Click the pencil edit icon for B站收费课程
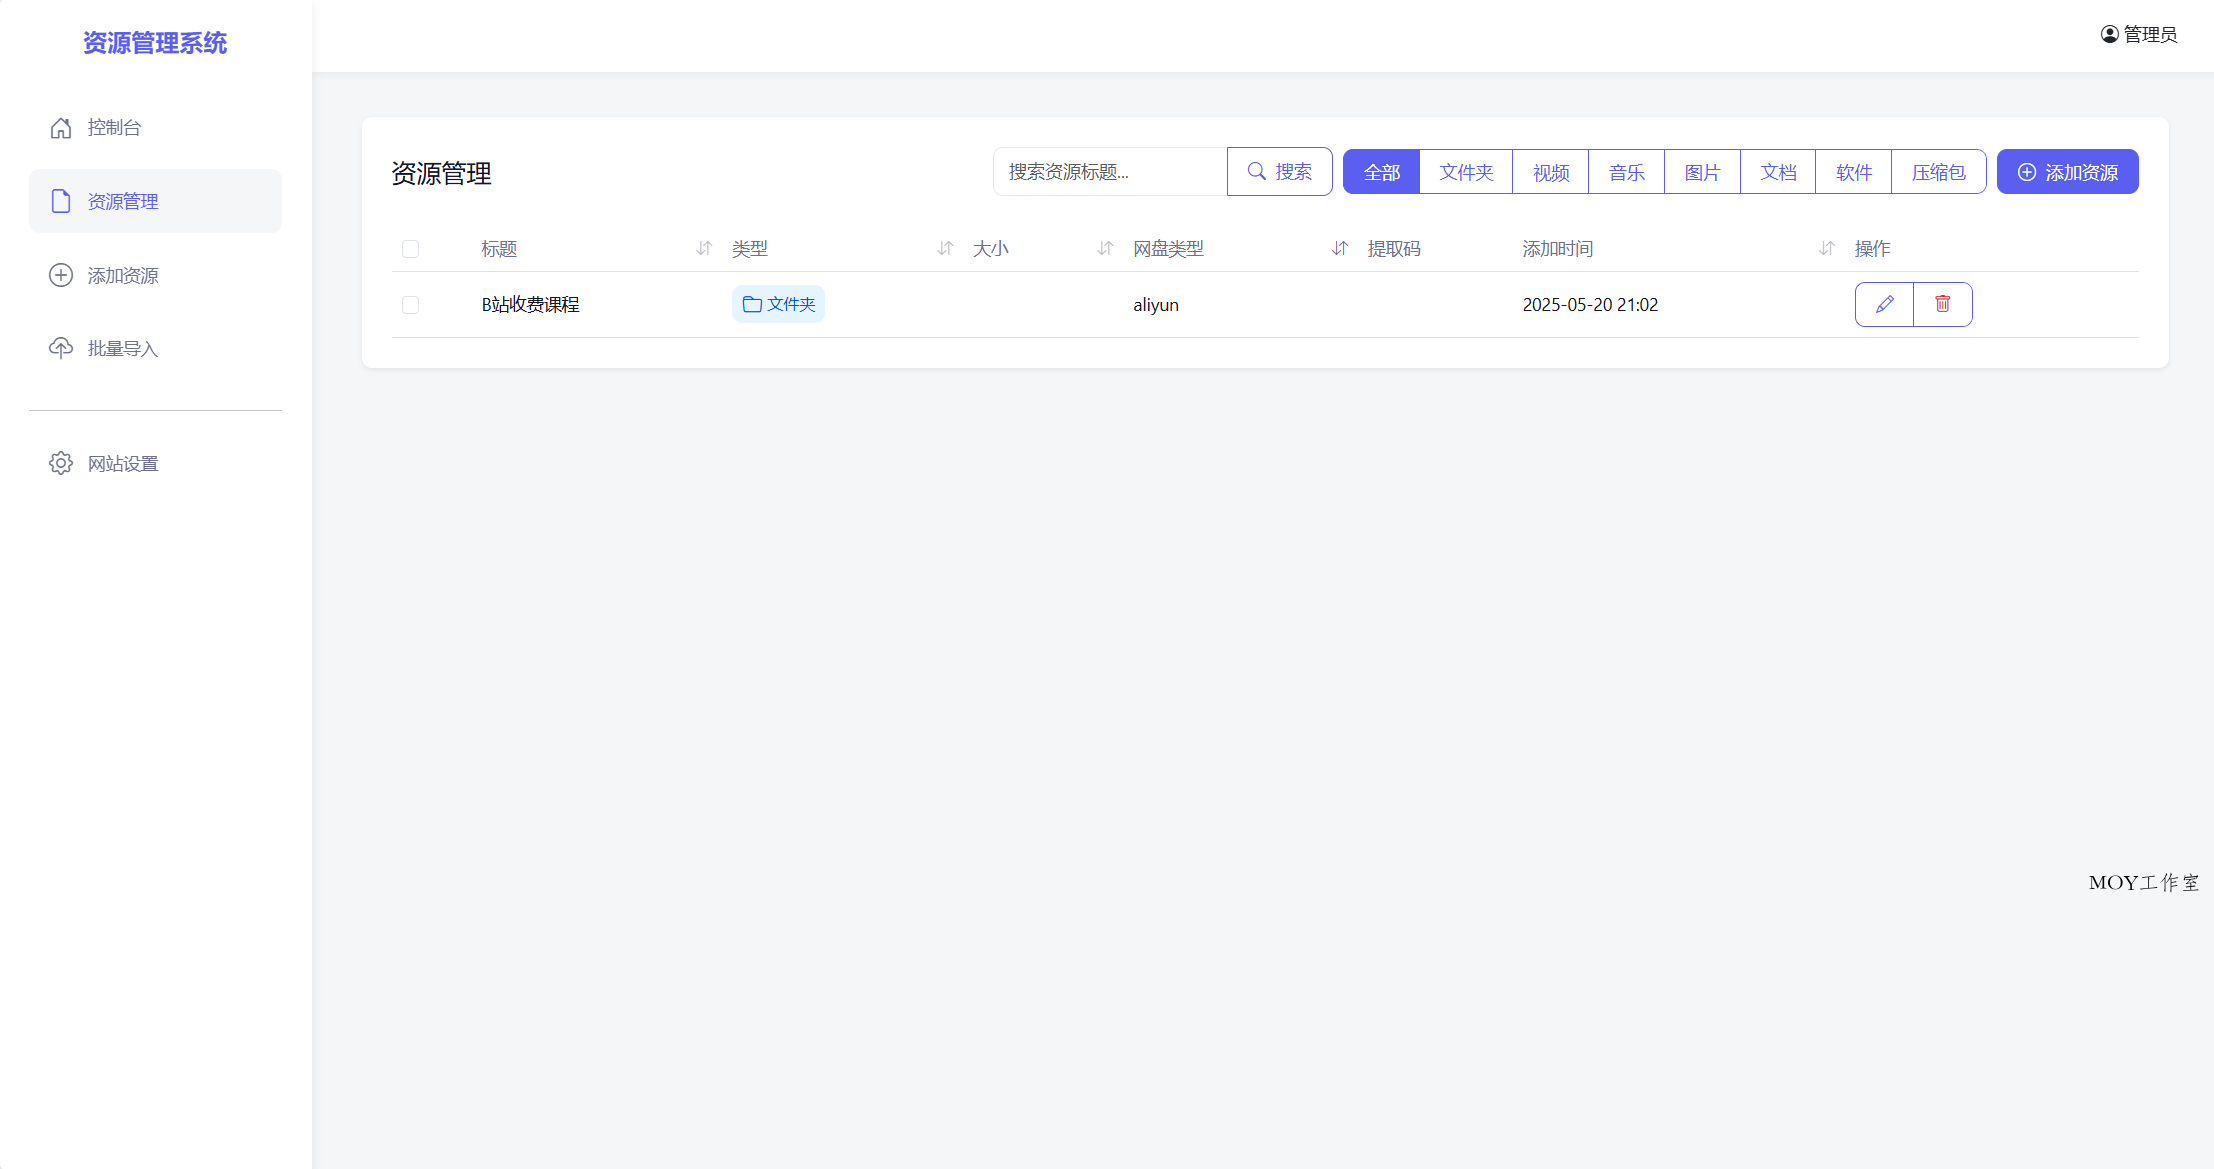The image size is (2214, 1169). (1884, 304)
